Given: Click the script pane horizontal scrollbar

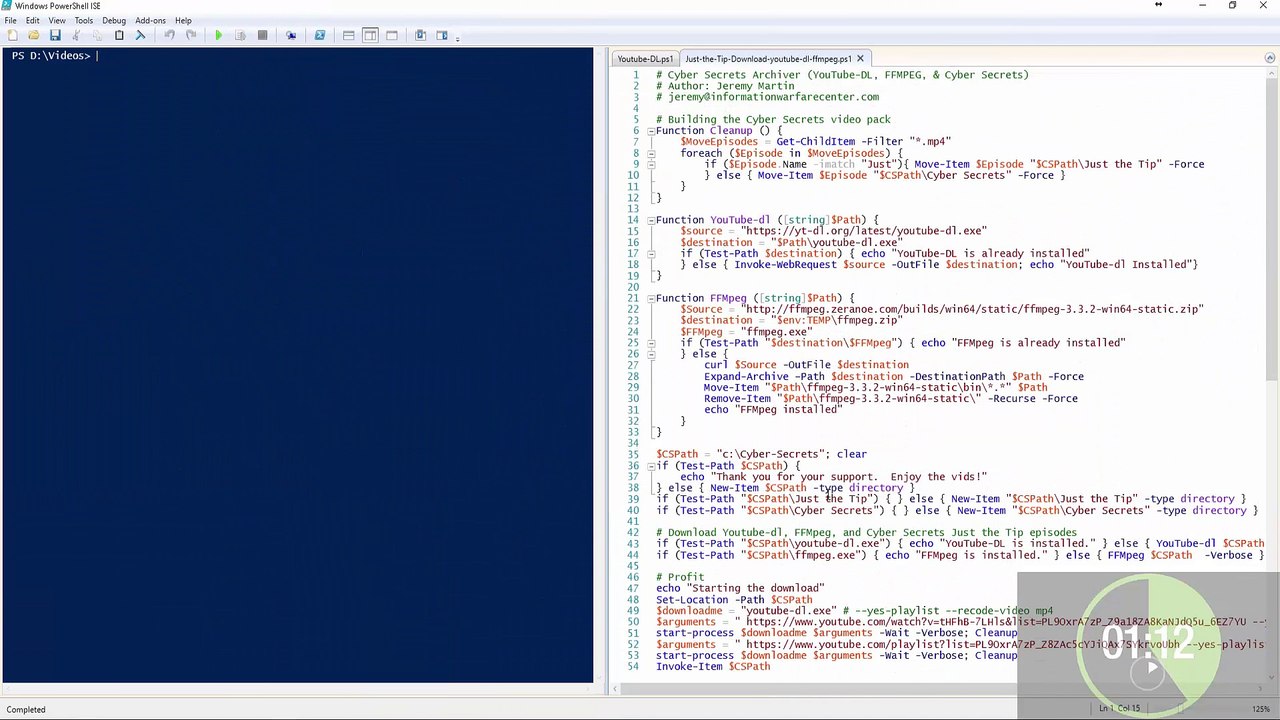Looking at the screenshot, I should pos(938,688).
